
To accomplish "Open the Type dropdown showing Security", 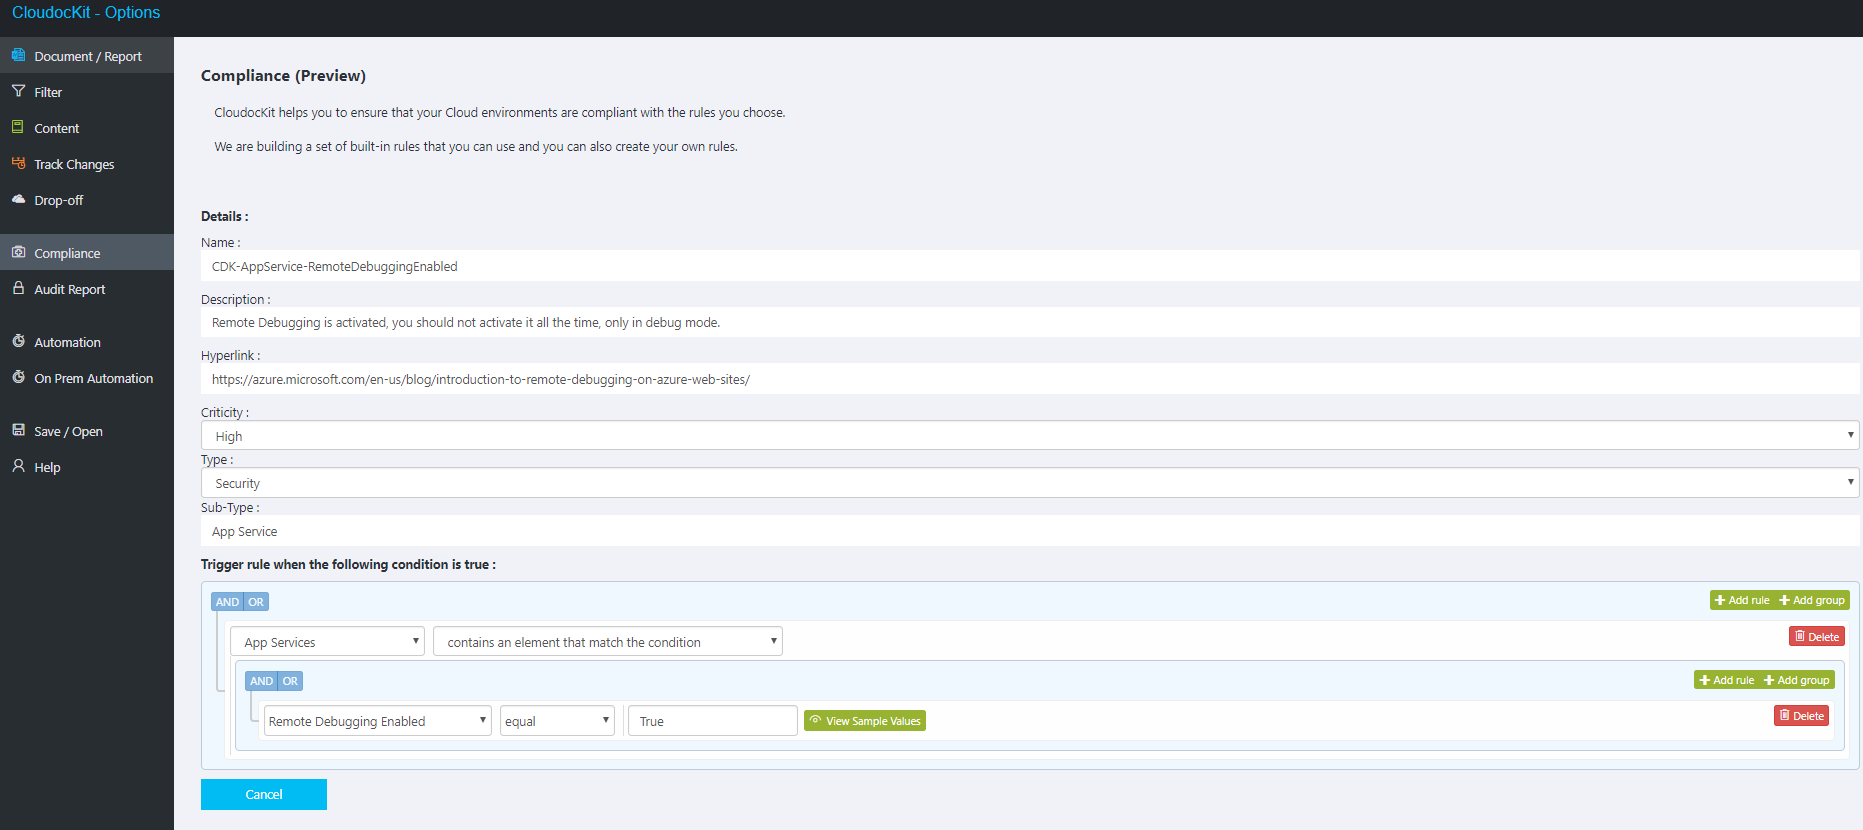I will 1030,483.
